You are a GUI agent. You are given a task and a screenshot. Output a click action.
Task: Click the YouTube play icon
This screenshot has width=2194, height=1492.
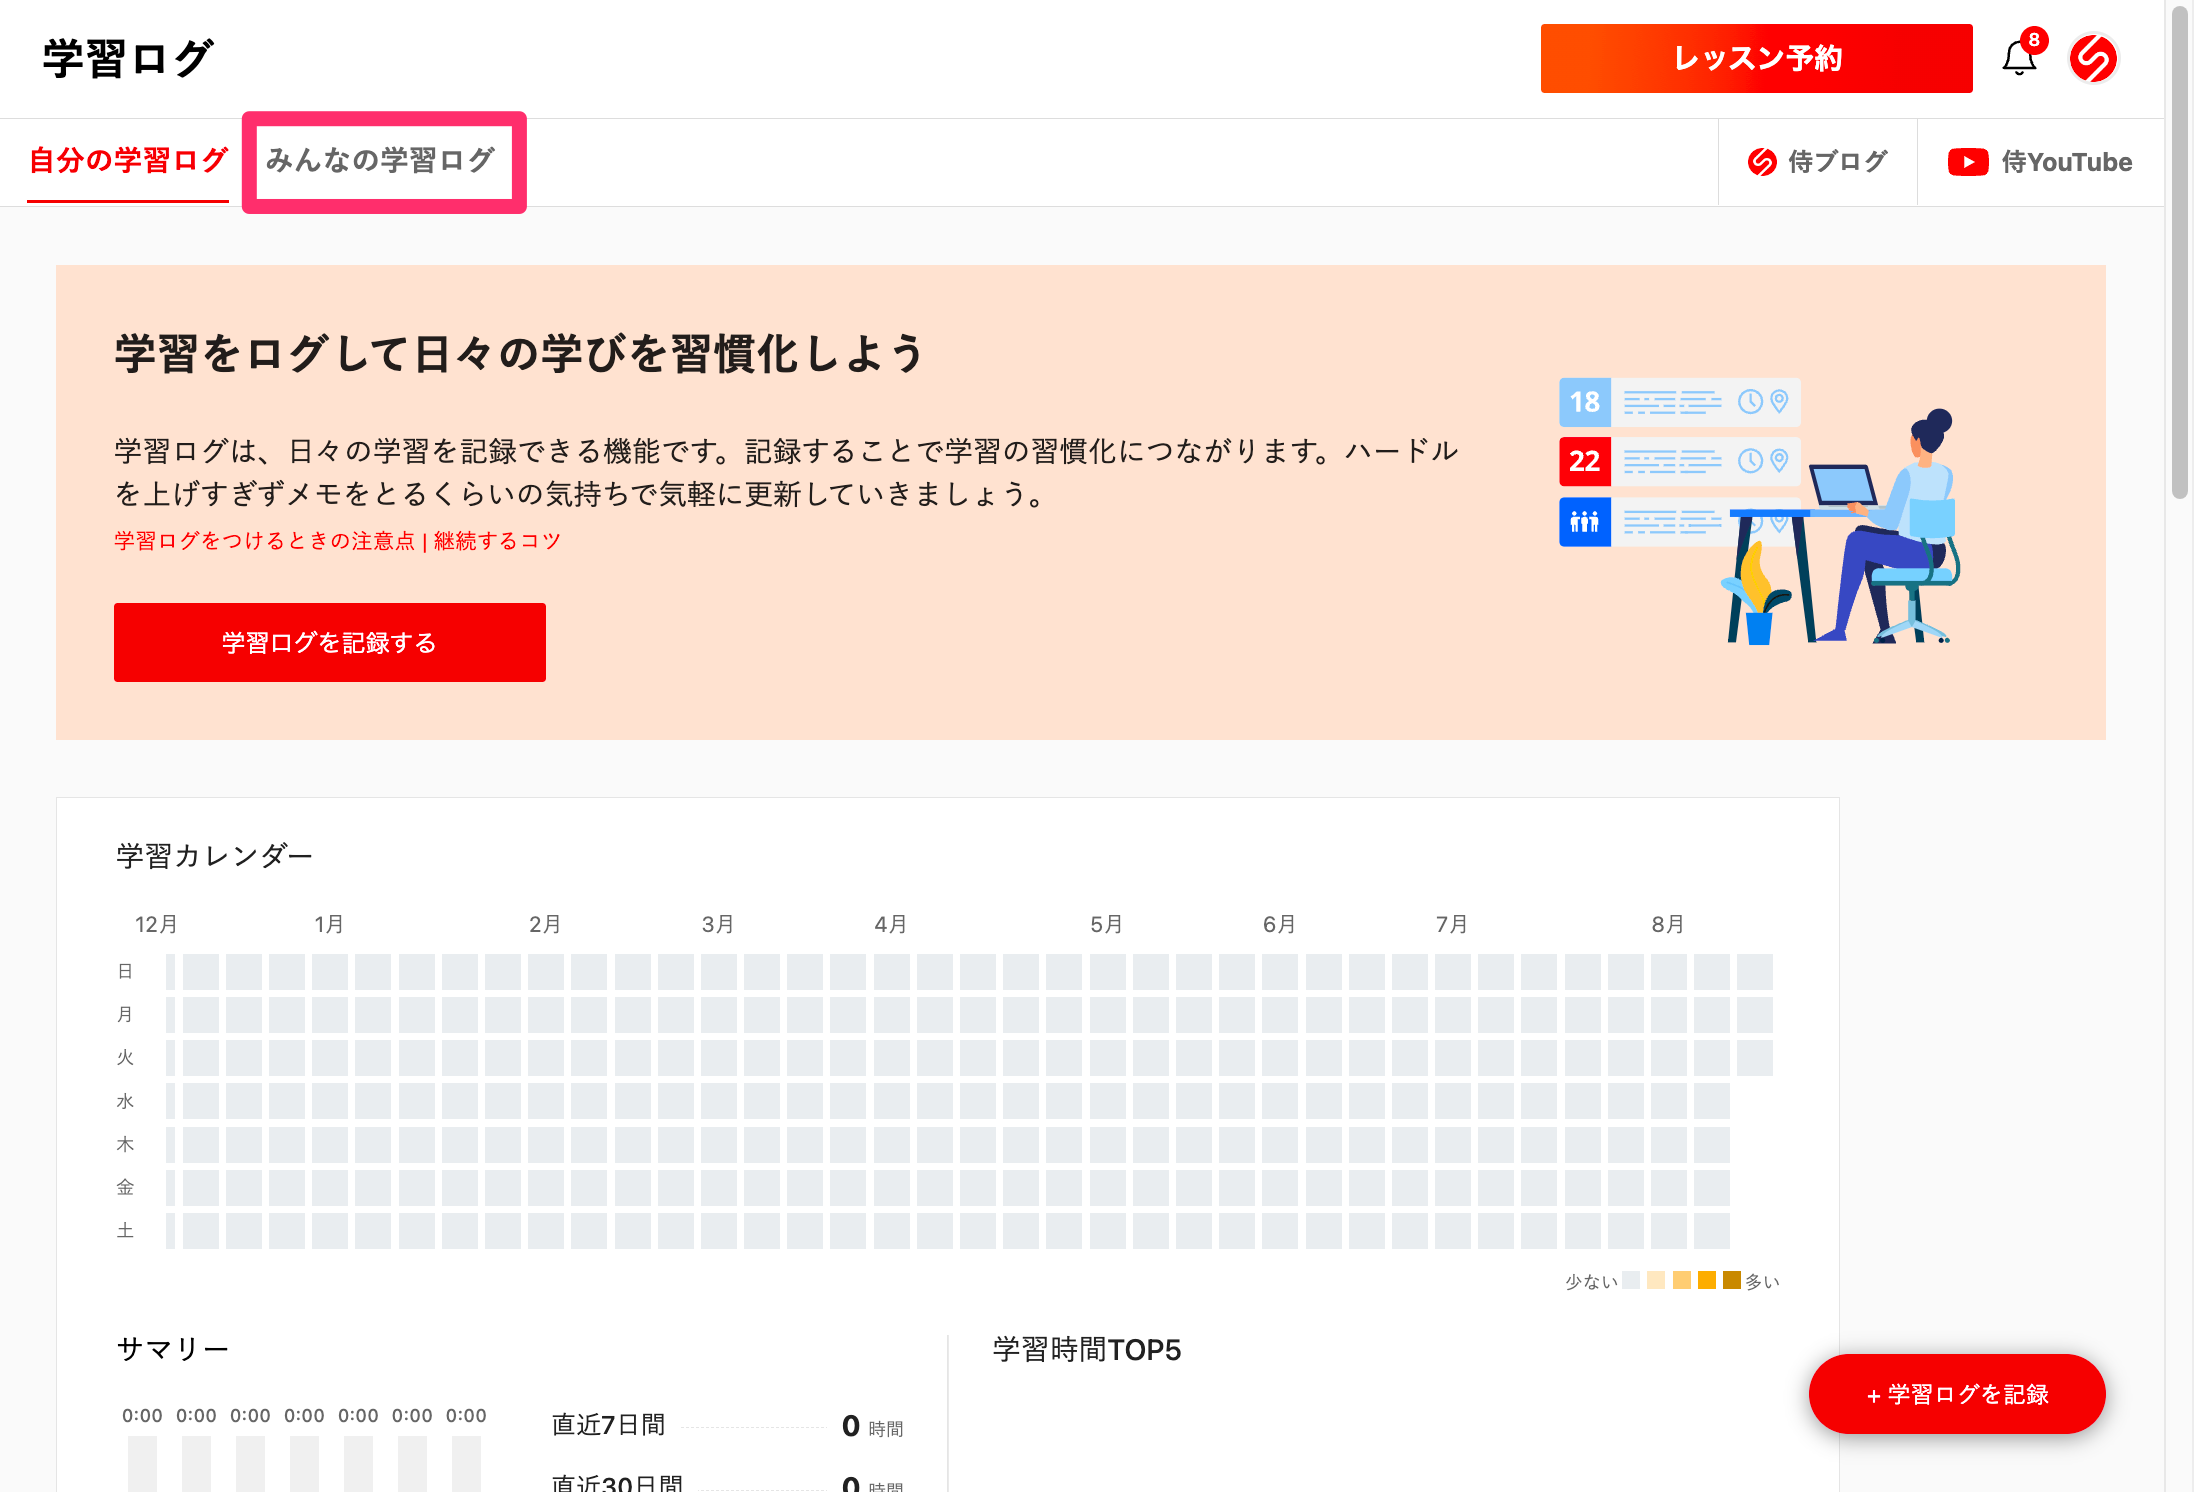(1967, 162)
